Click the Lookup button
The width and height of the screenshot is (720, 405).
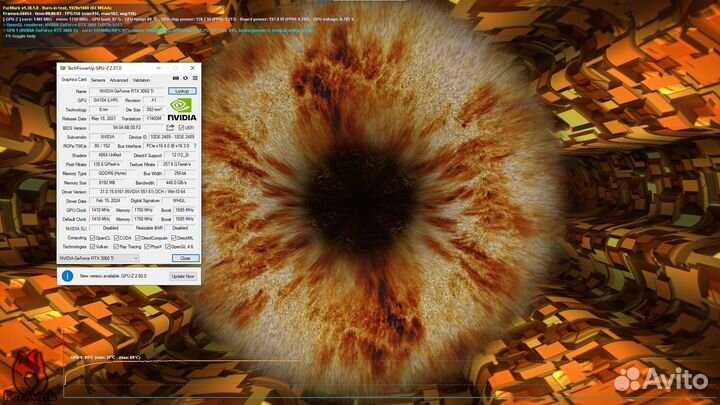pos(182,90)
